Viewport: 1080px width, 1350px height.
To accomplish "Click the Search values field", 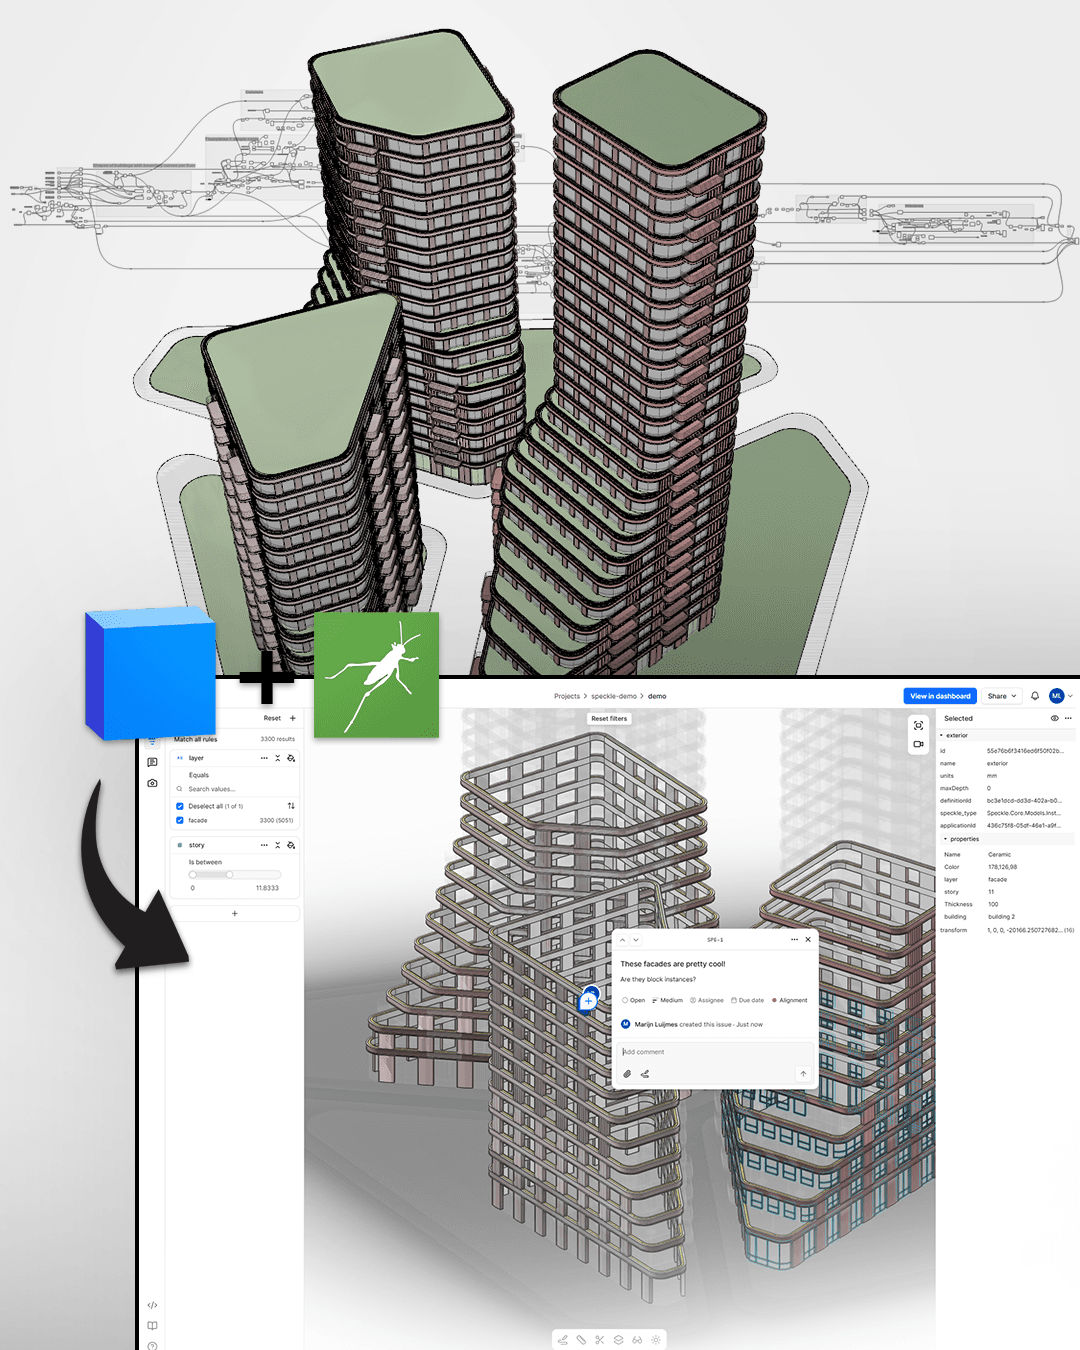I will [237, 789].
